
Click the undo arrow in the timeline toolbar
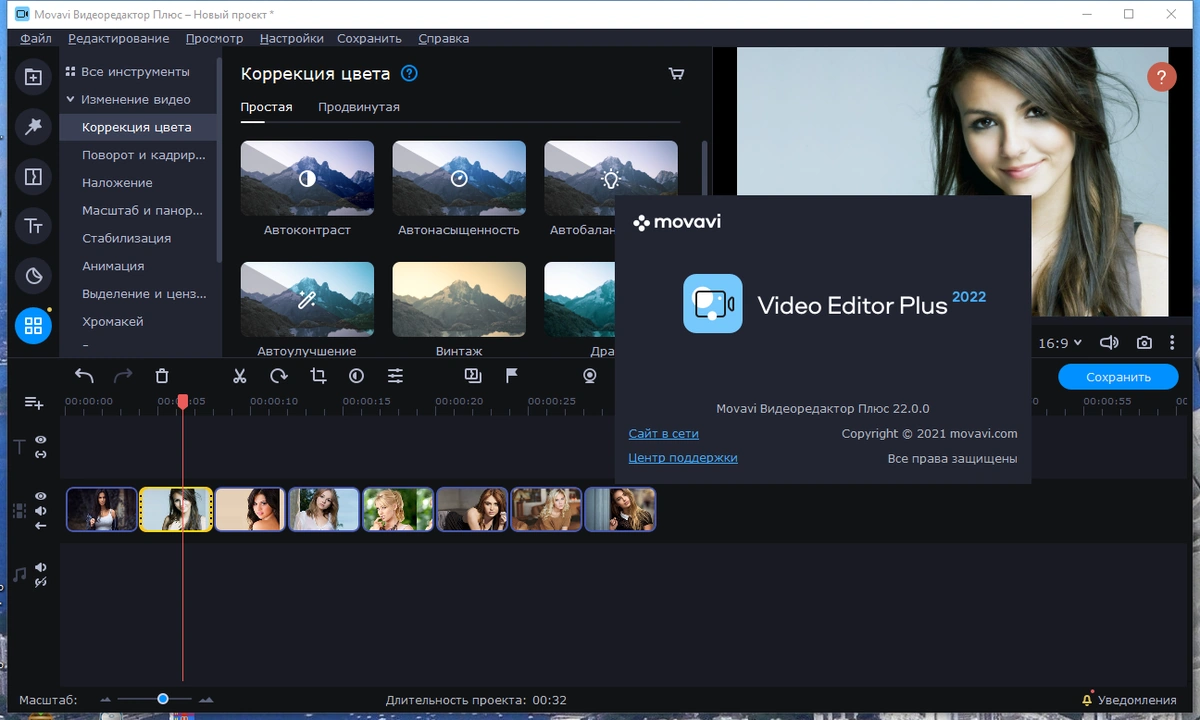pyautogui.click(x=85, y=376)
